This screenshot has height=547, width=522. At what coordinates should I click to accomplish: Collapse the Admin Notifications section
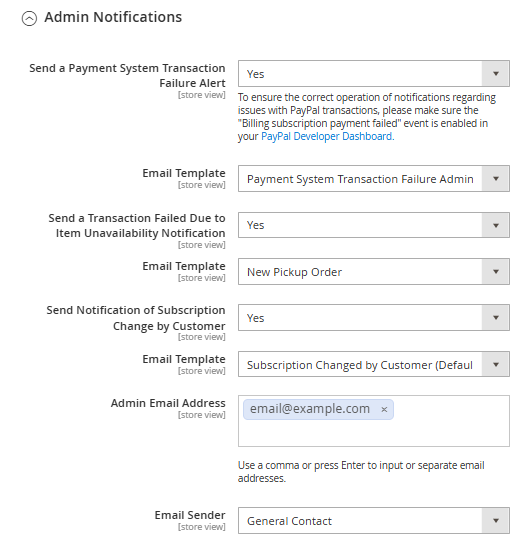point(29,18)
